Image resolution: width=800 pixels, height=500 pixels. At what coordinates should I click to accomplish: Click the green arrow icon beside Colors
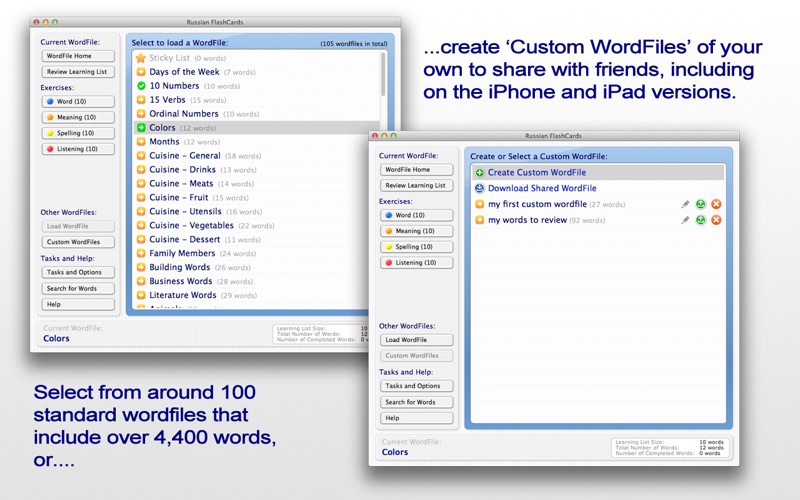coord(141,128)
